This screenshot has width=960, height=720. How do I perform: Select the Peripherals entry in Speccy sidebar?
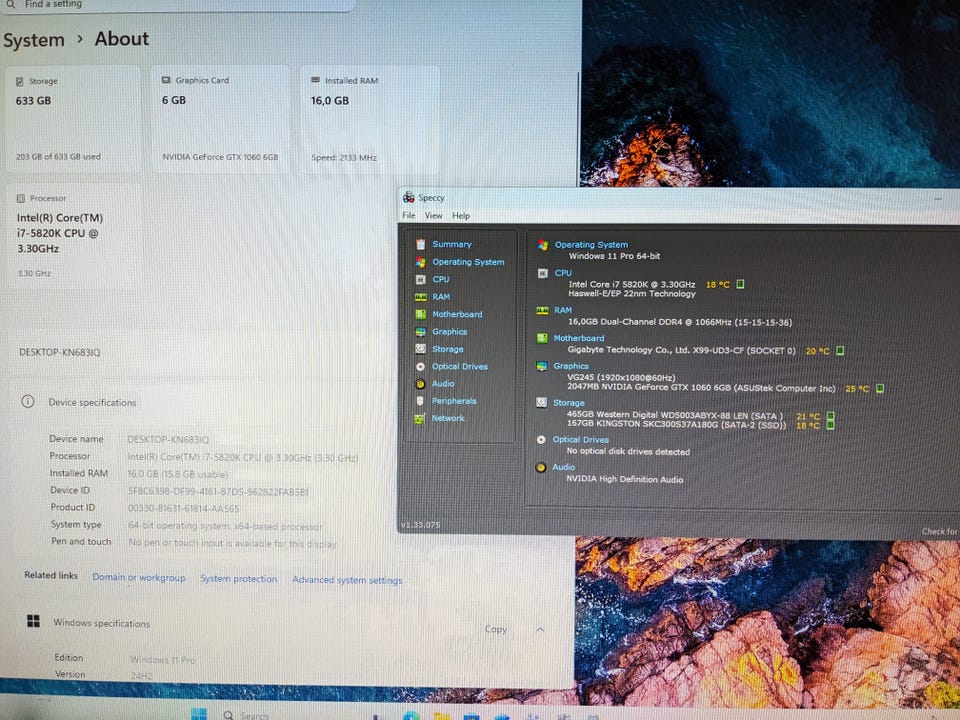pos(454,401)
